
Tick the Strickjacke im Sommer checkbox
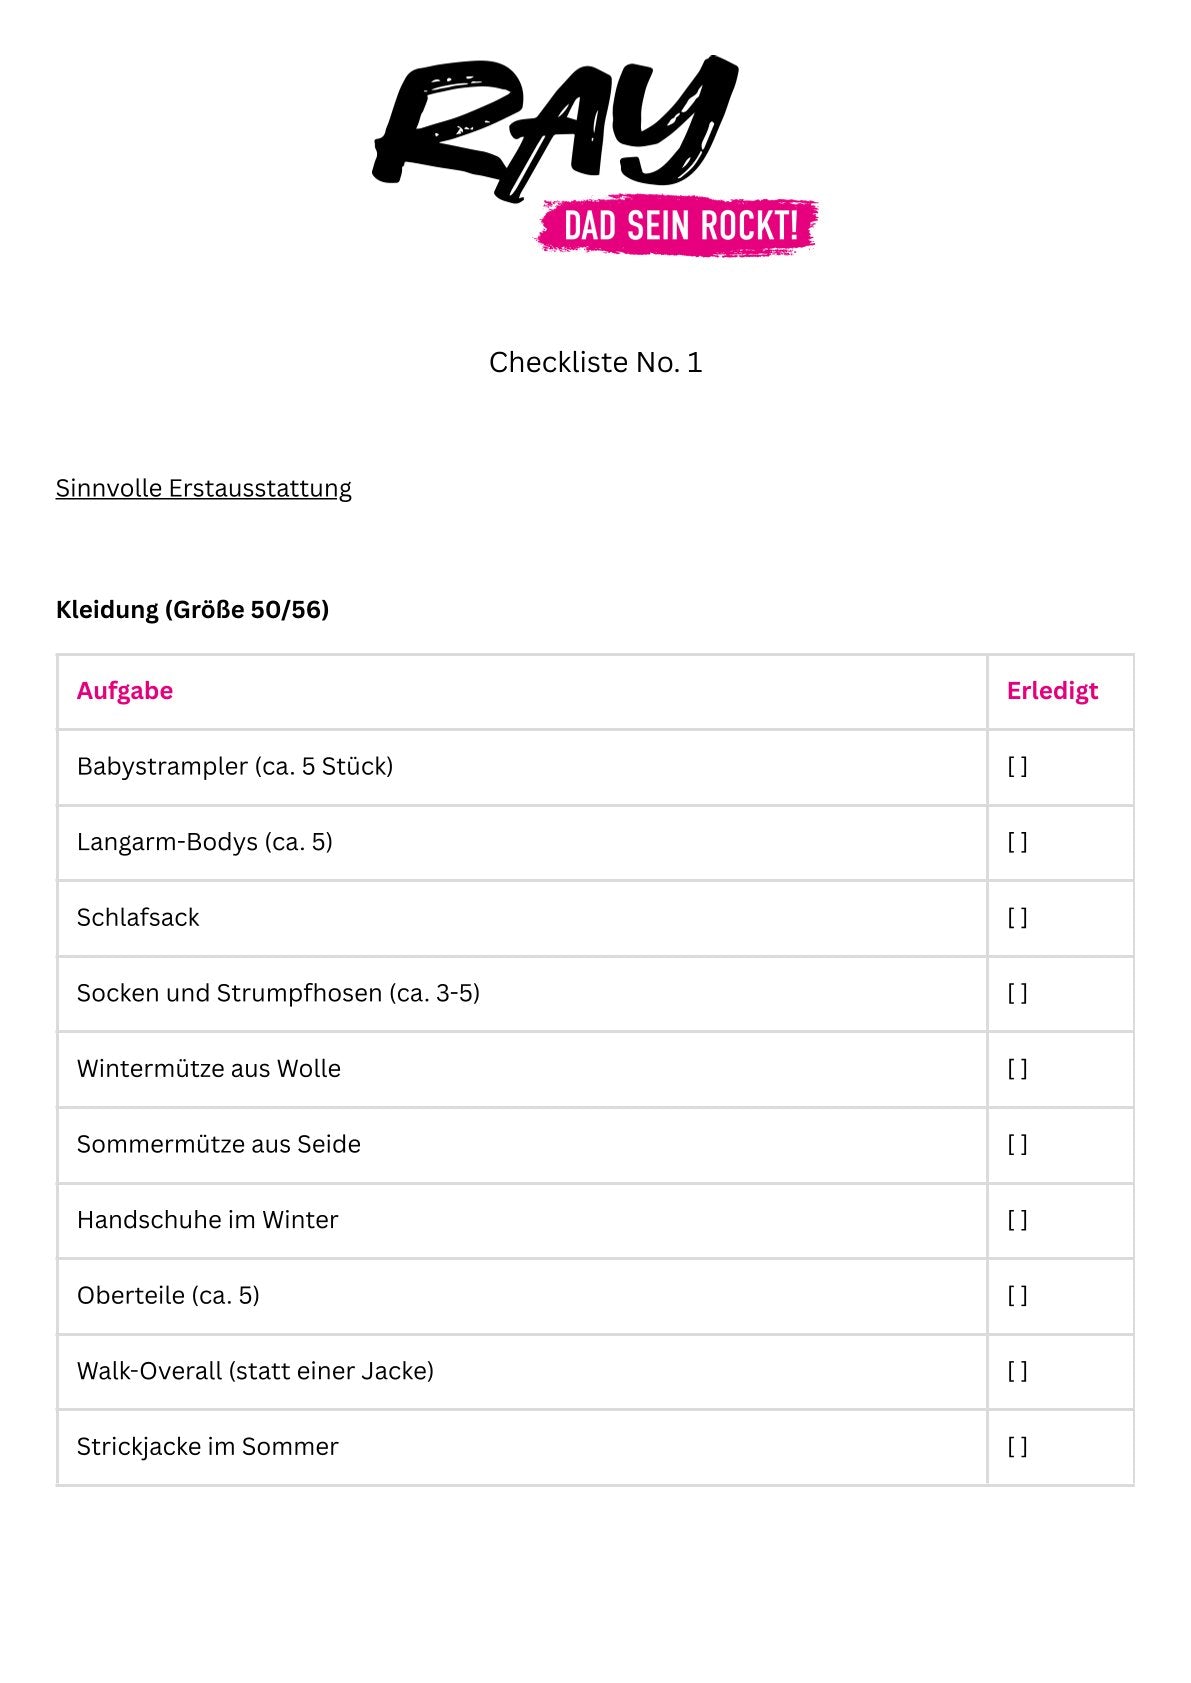click(x=1017, y=1447)
